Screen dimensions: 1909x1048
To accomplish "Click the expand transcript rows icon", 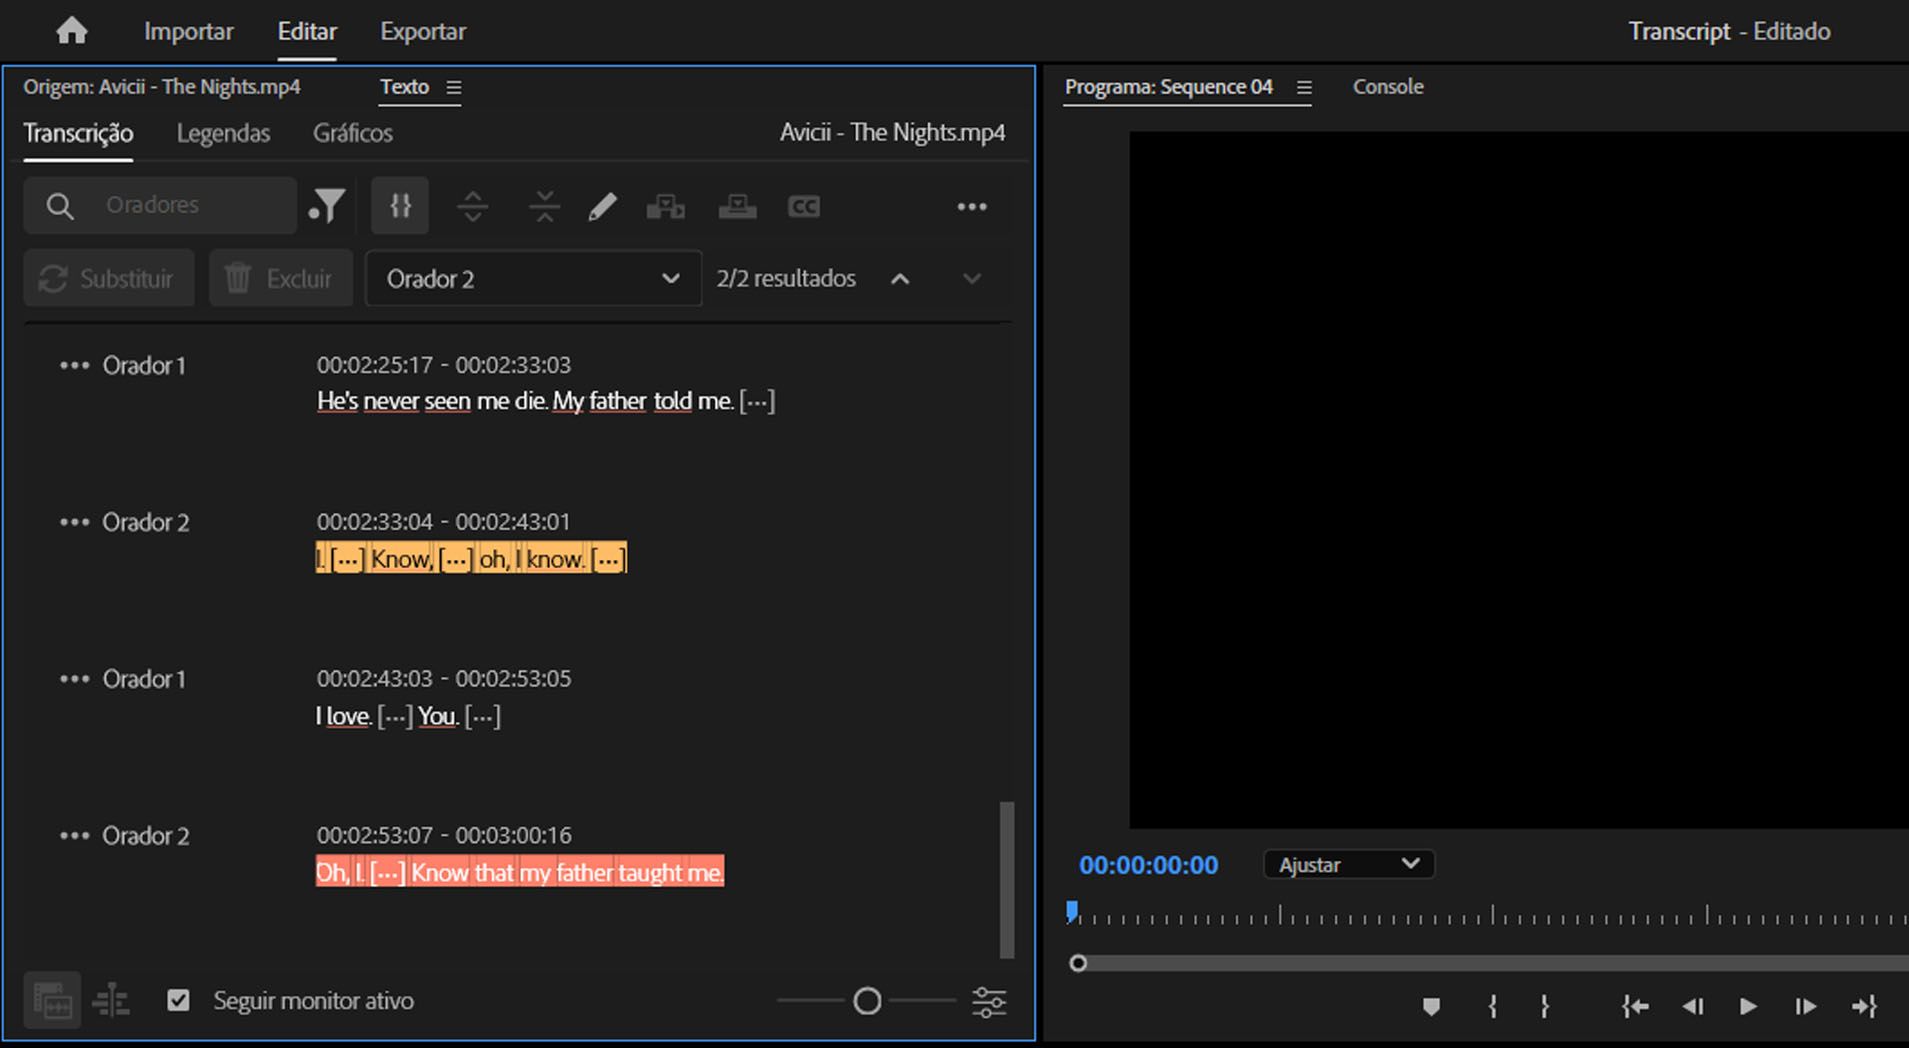I will (x=472, y=205).
